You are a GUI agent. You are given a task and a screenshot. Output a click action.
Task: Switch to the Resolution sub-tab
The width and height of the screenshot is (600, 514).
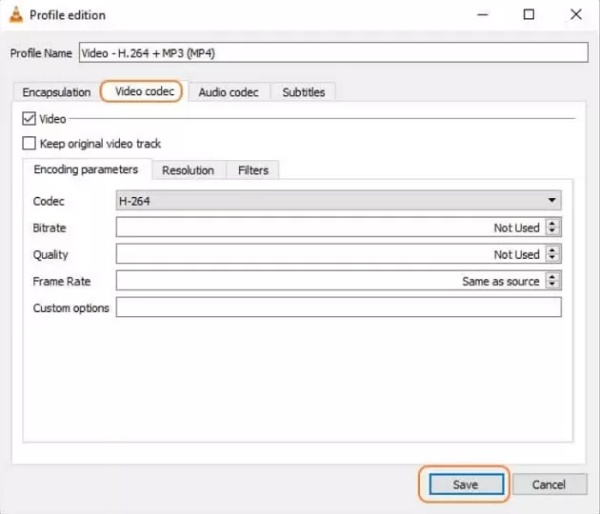point(188,170)
